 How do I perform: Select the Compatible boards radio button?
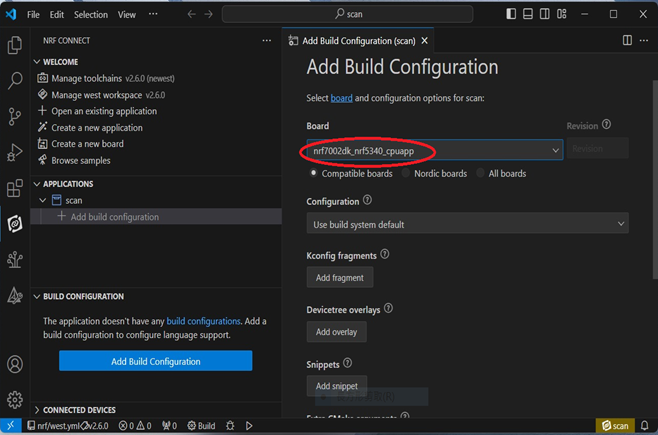click(314, 174)
